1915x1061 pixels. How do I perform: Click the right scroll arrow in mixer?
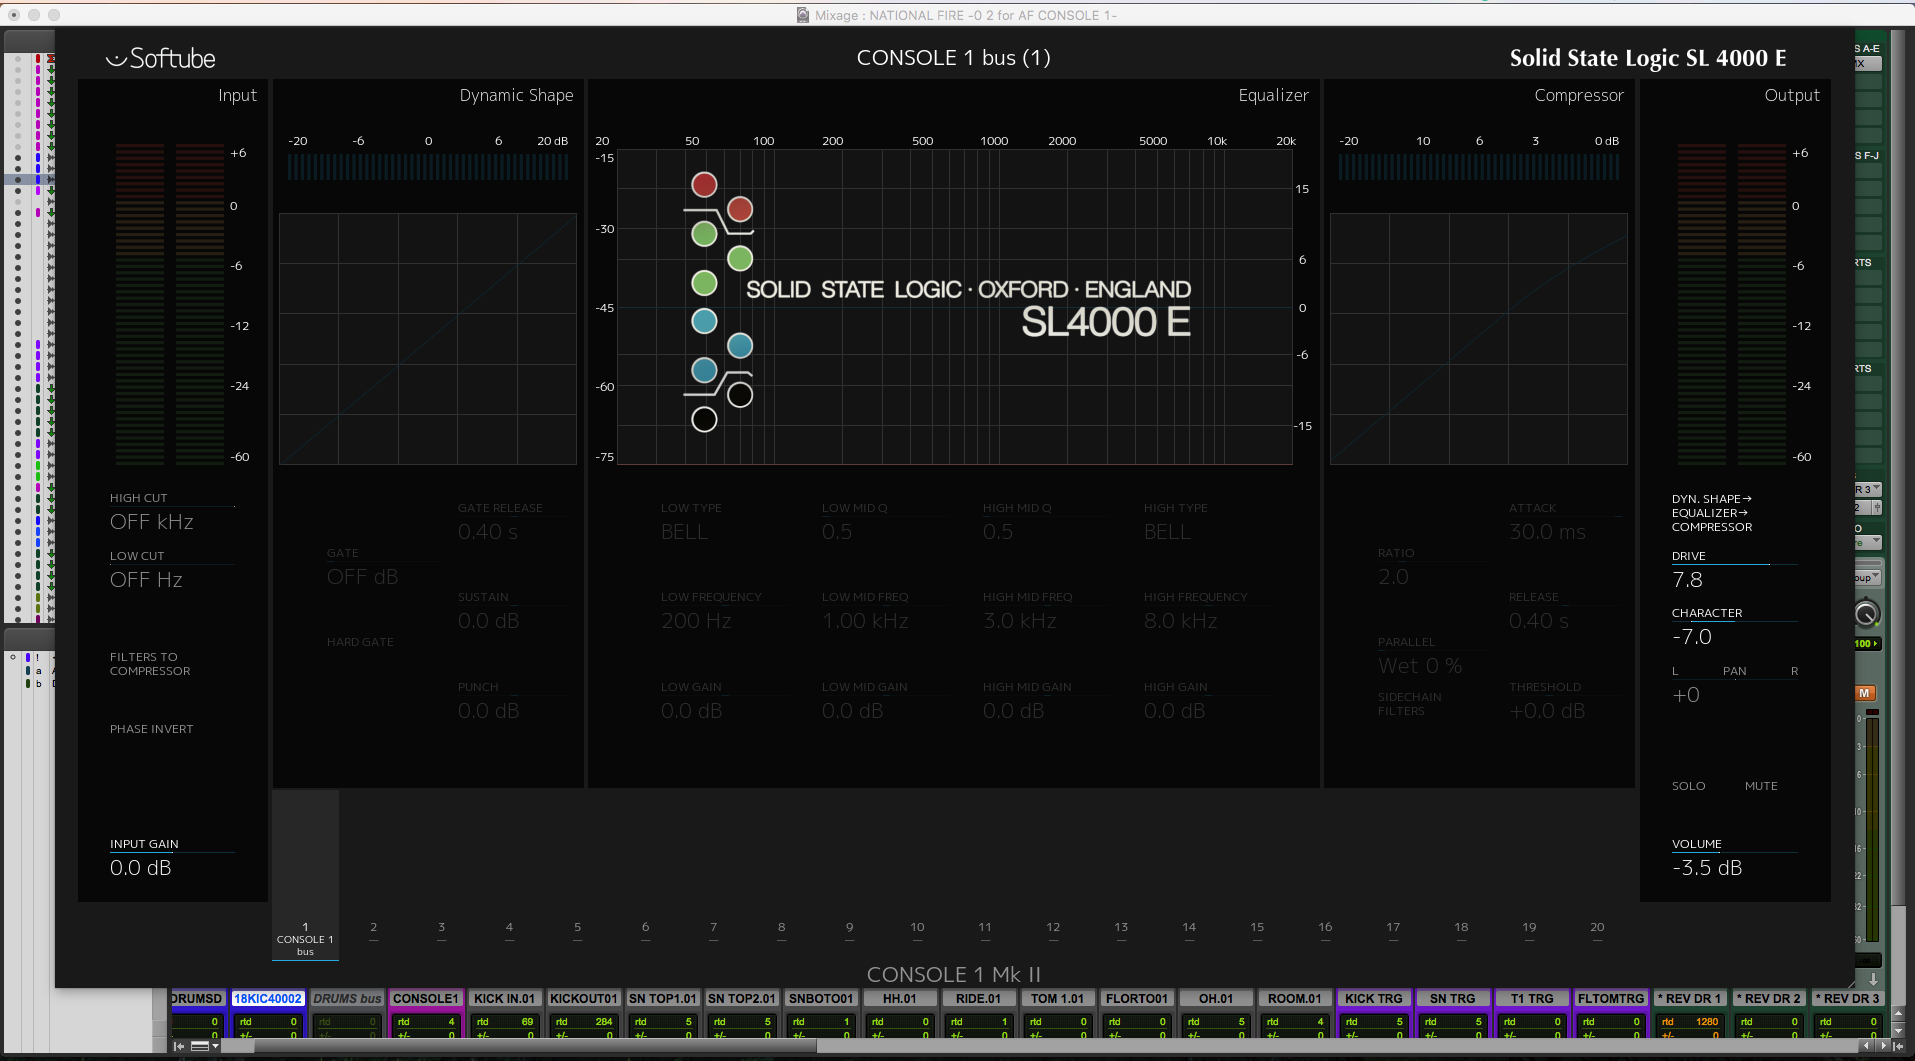coord(1883,1046)
